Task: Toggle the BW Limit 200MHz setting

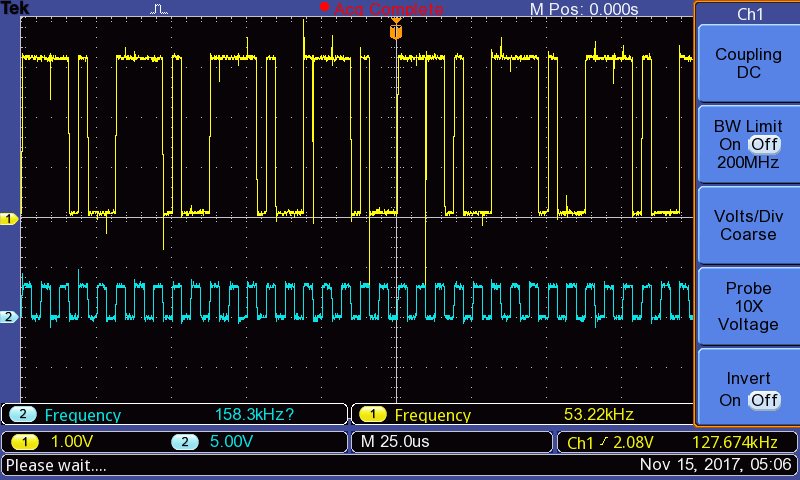Action: 748,144
